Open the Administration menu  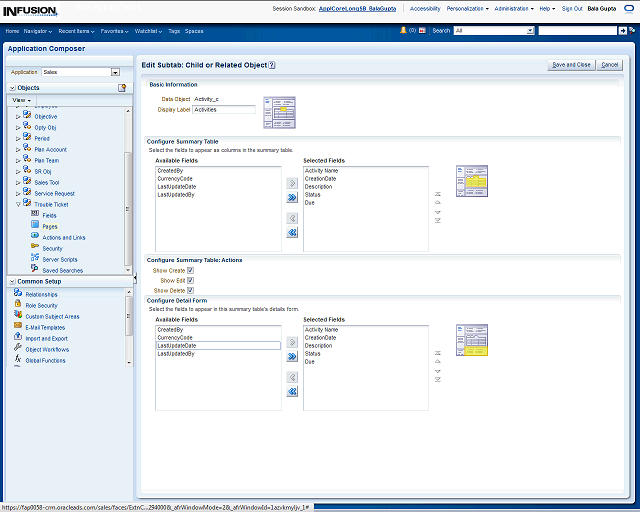[514, 8]
